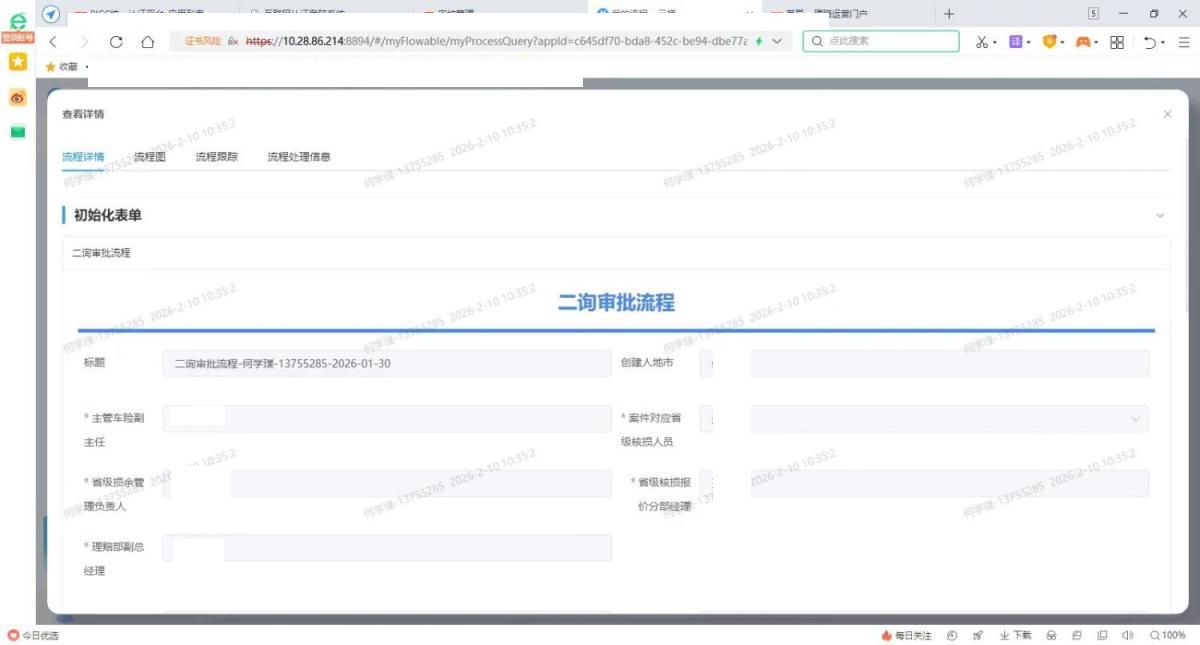This screenshot has width=1200, height=645.
Task: Toggle the sound mute speaker icon
Action: click(x=1128, y=635)
